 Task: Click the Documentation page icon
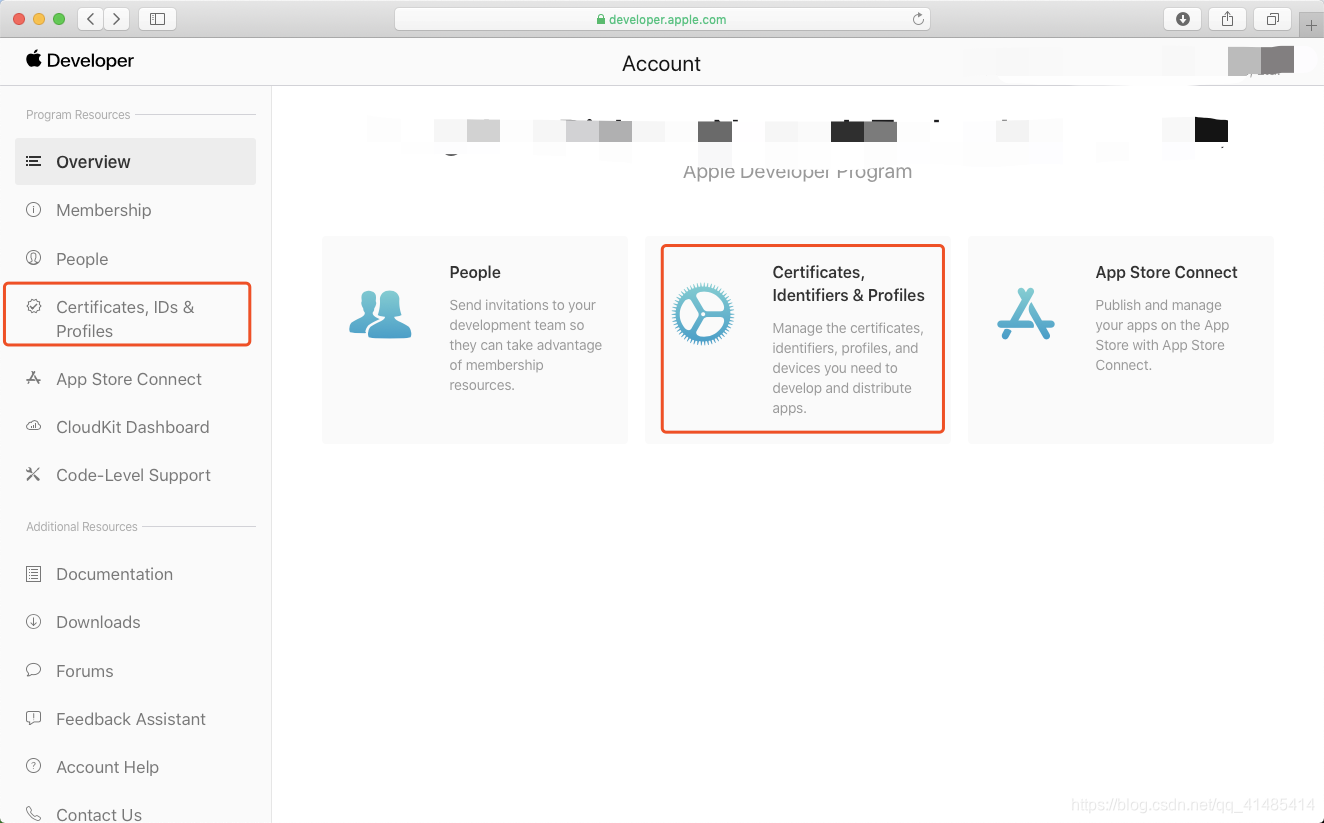pos(34,574)
